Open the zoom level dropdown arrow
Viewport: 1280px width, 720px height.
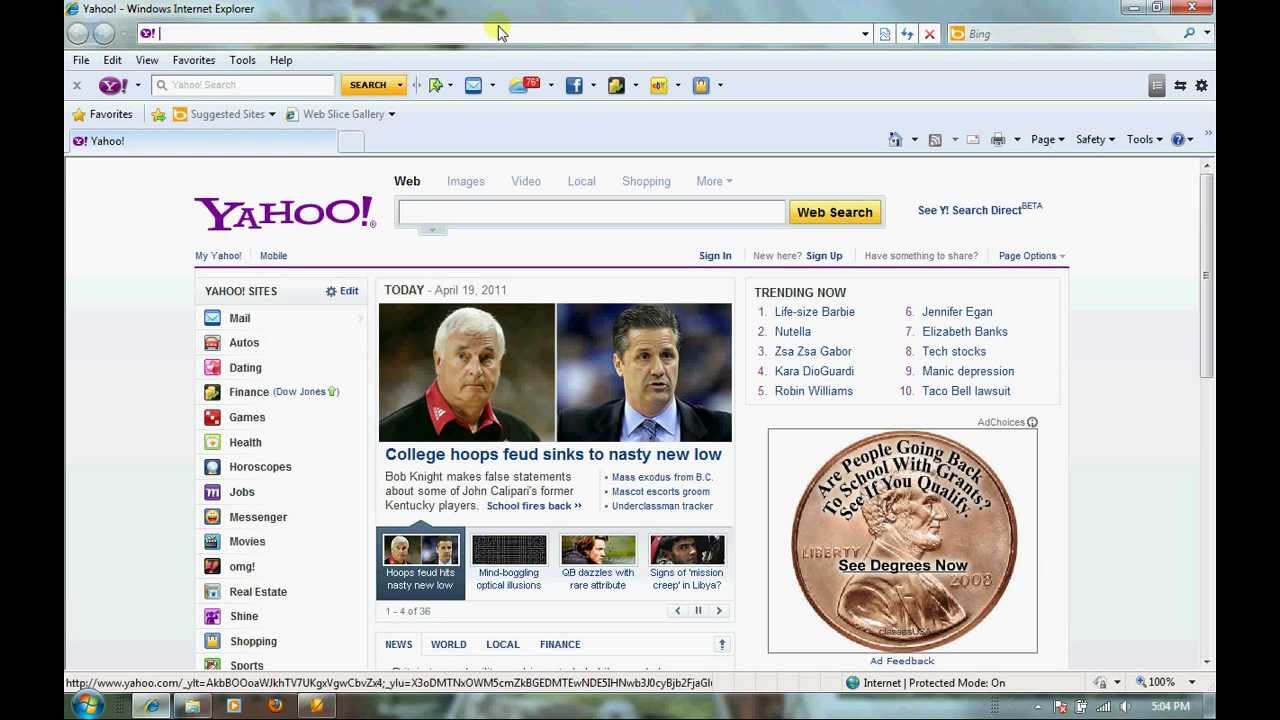coord(1192,683)
